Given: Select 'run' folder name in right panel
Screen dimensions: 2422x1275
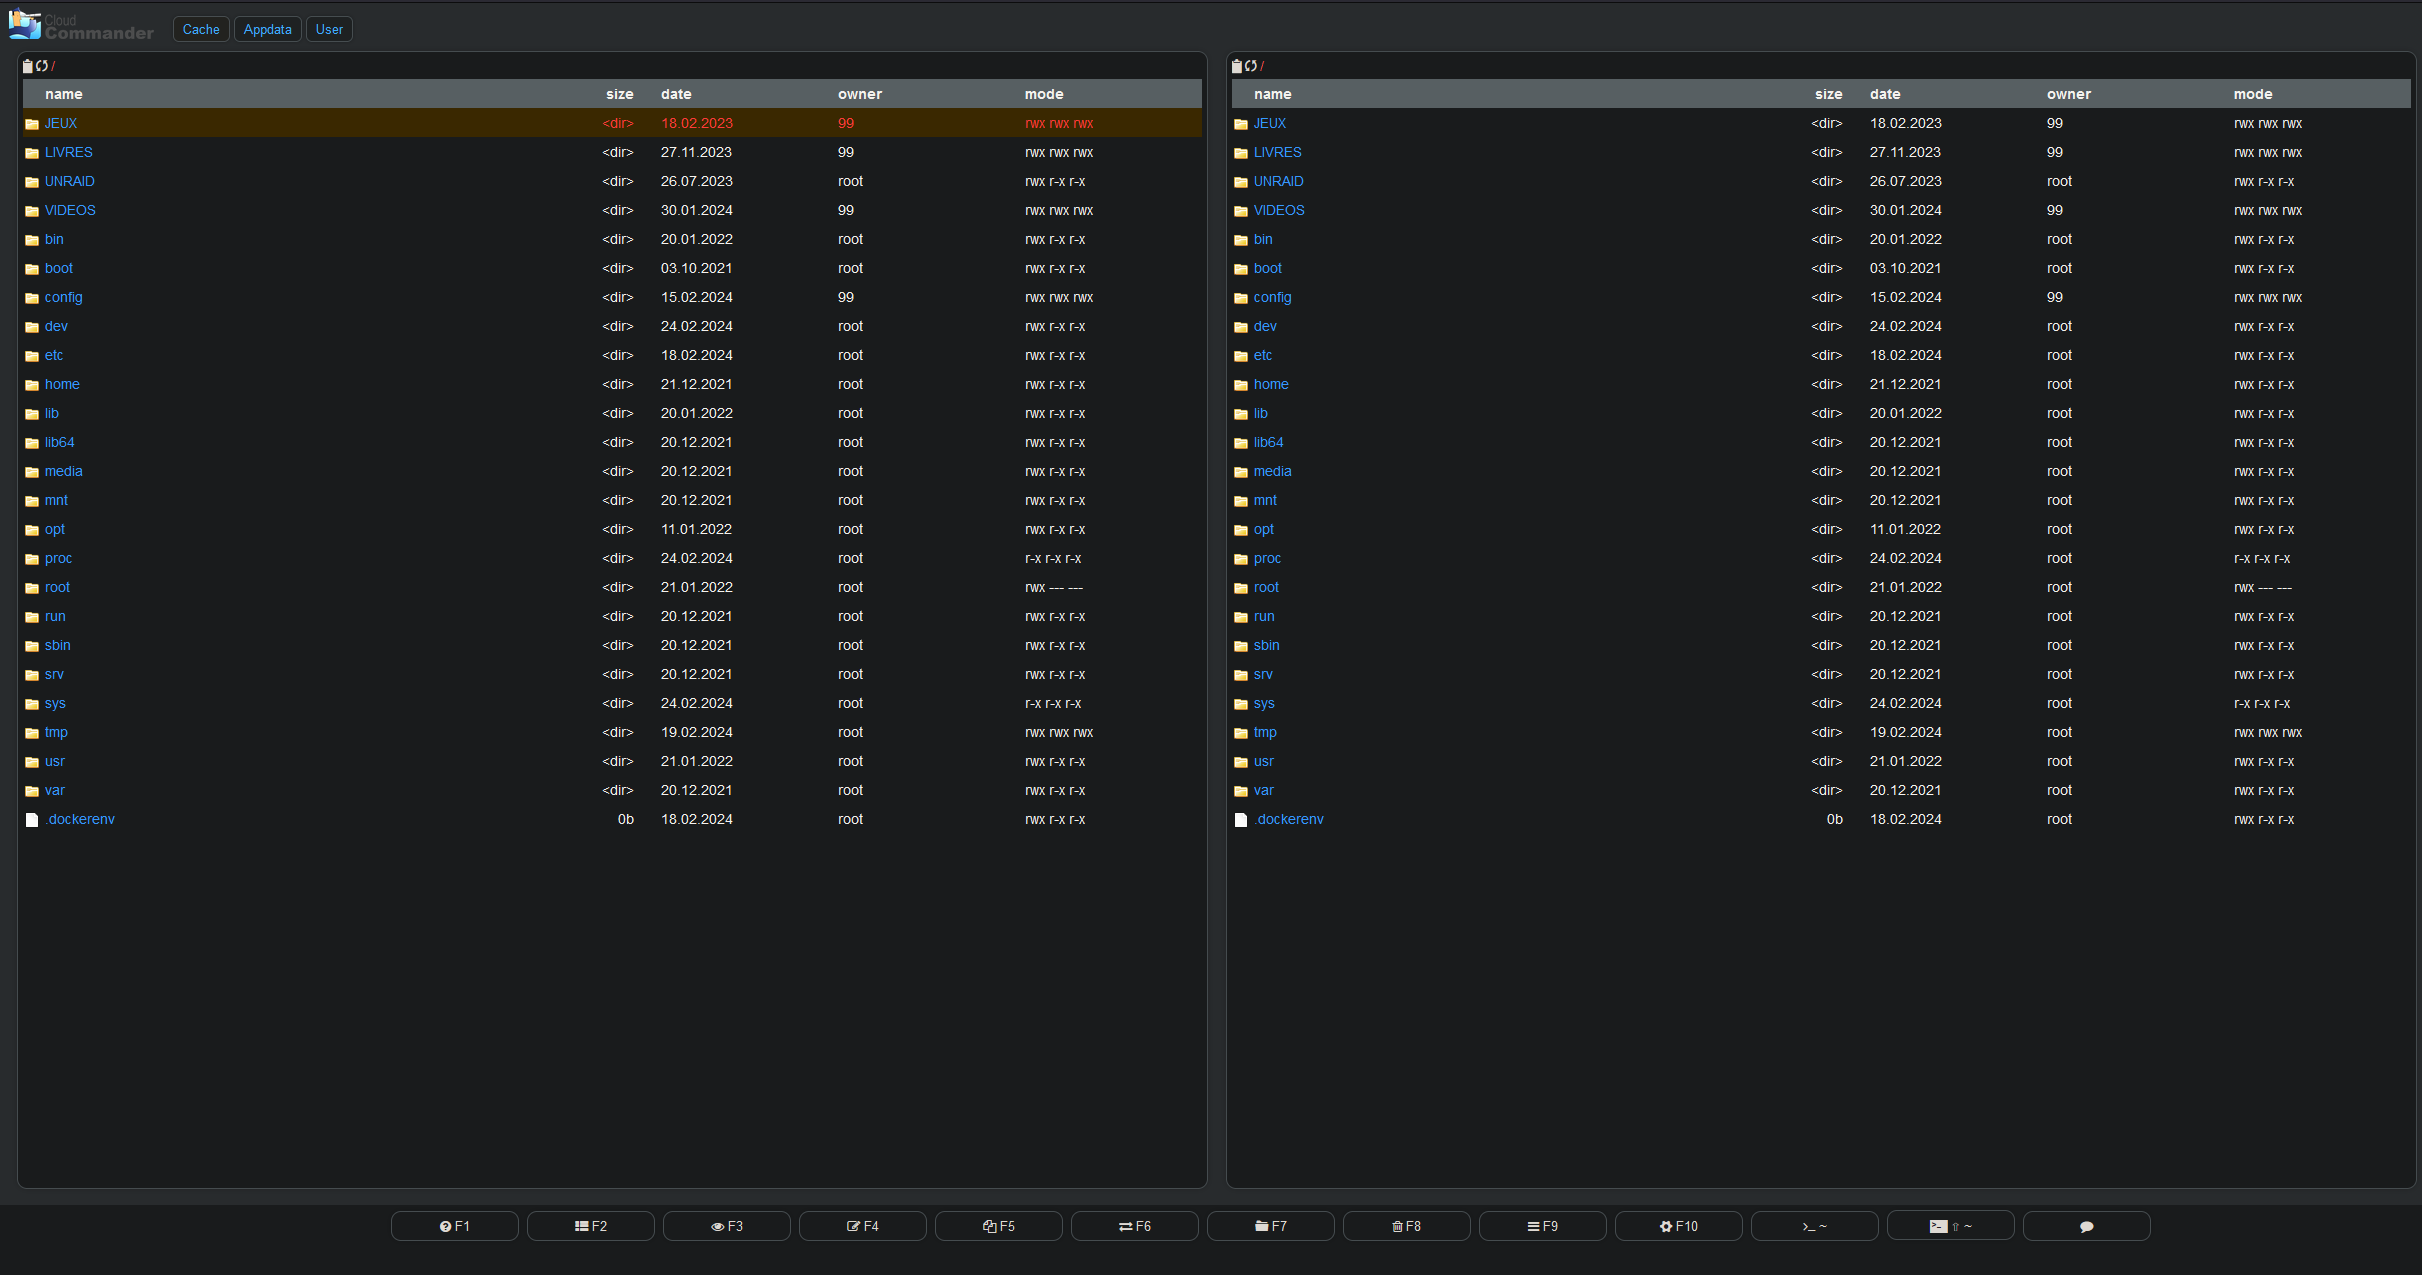Looking at the screenshot, I should 1264,616.
